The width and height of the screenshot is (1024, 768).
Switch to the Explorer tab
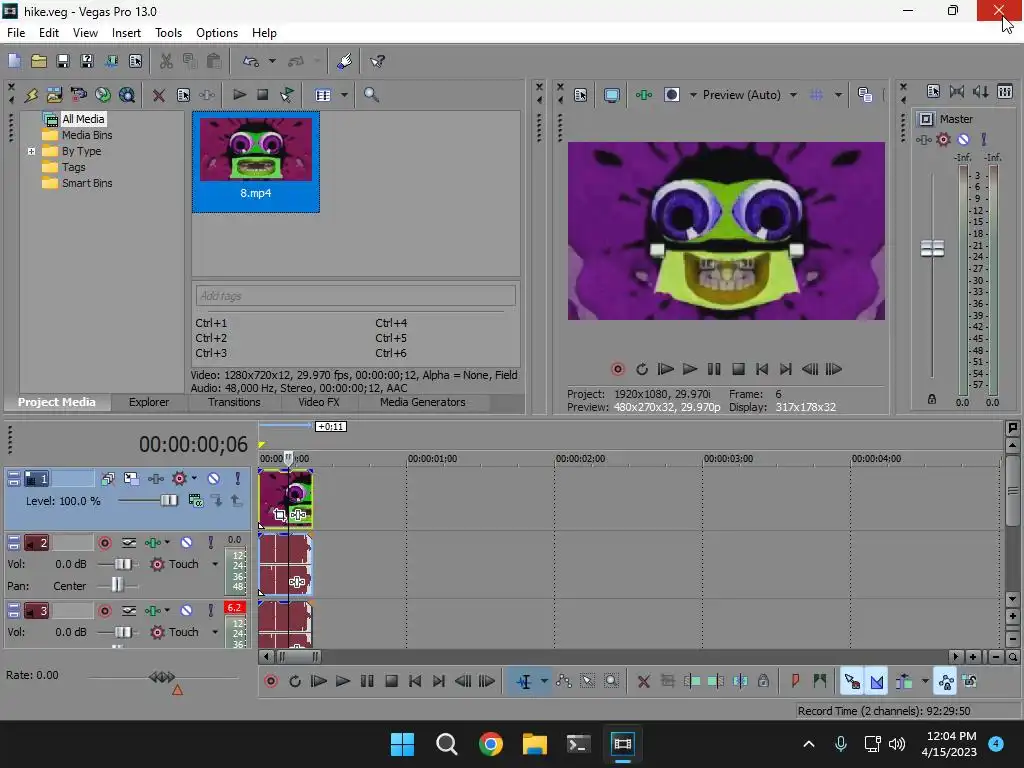tap(149, 402)
